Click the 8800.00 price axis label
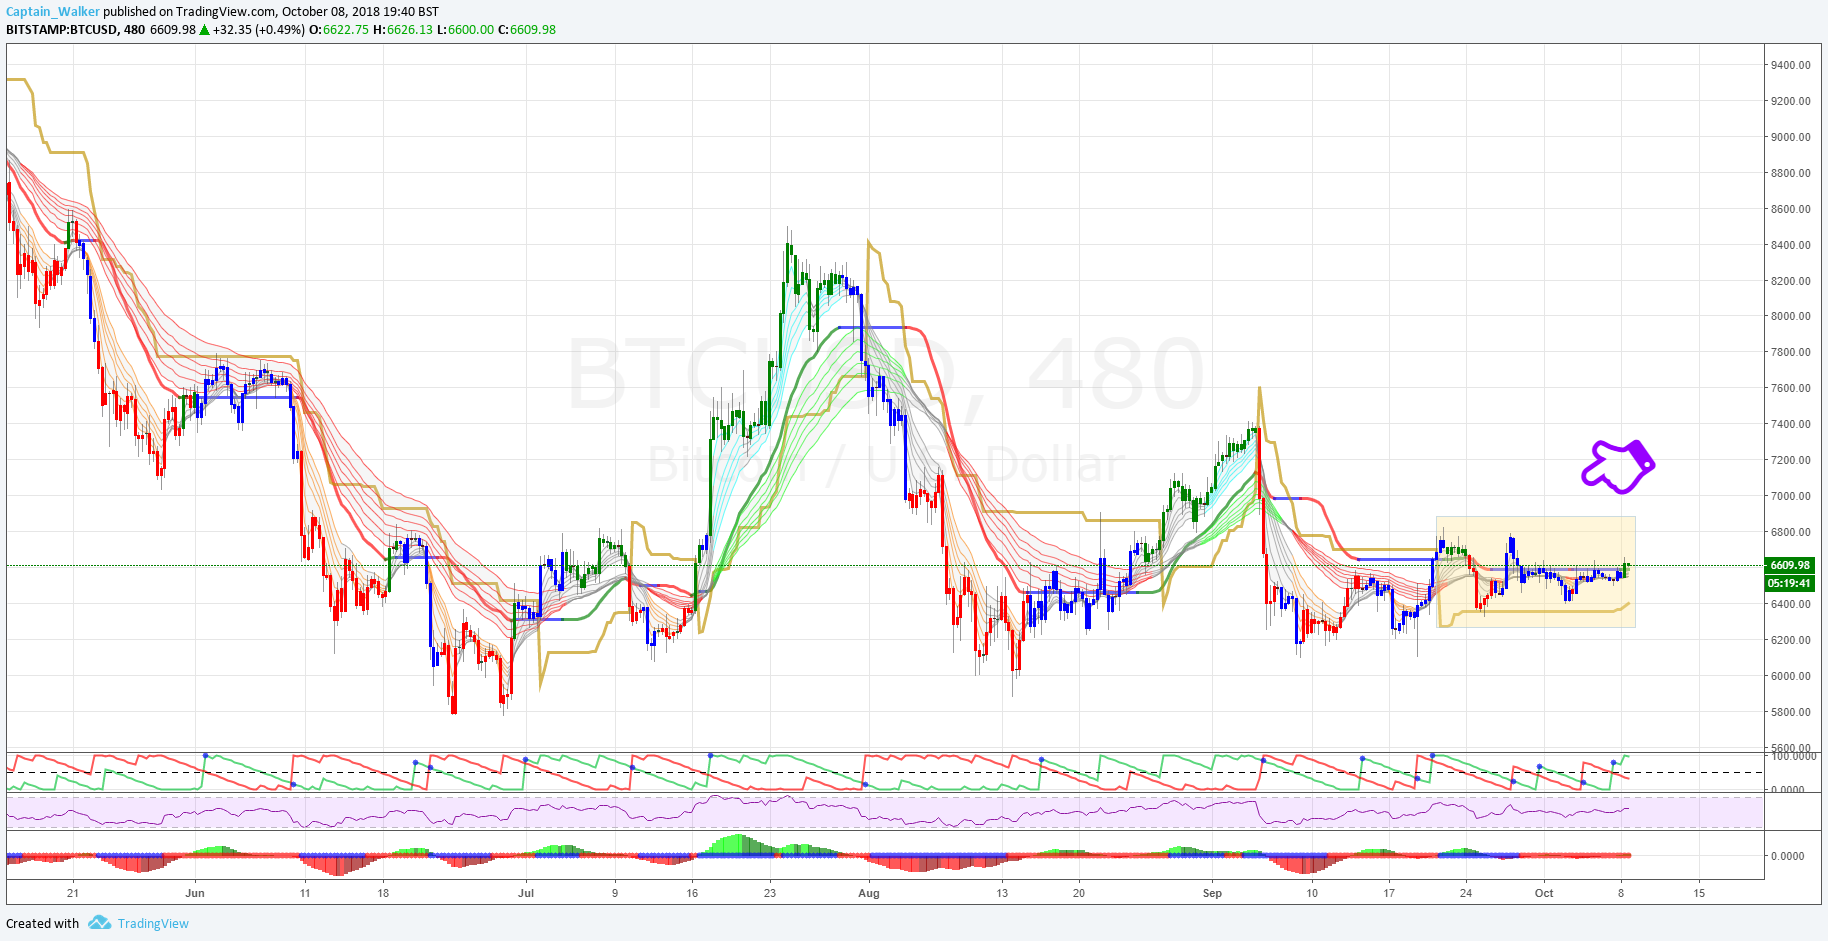Image resolution: width=1828 pixels, height=941 pixels. click(x=1790, y=173)
